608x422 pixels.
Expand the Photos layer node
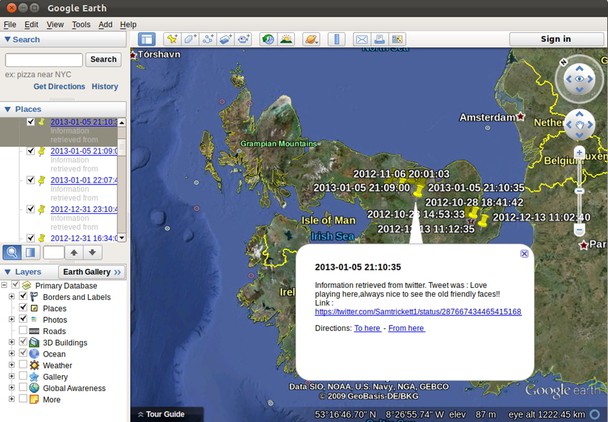pos(12,320)
